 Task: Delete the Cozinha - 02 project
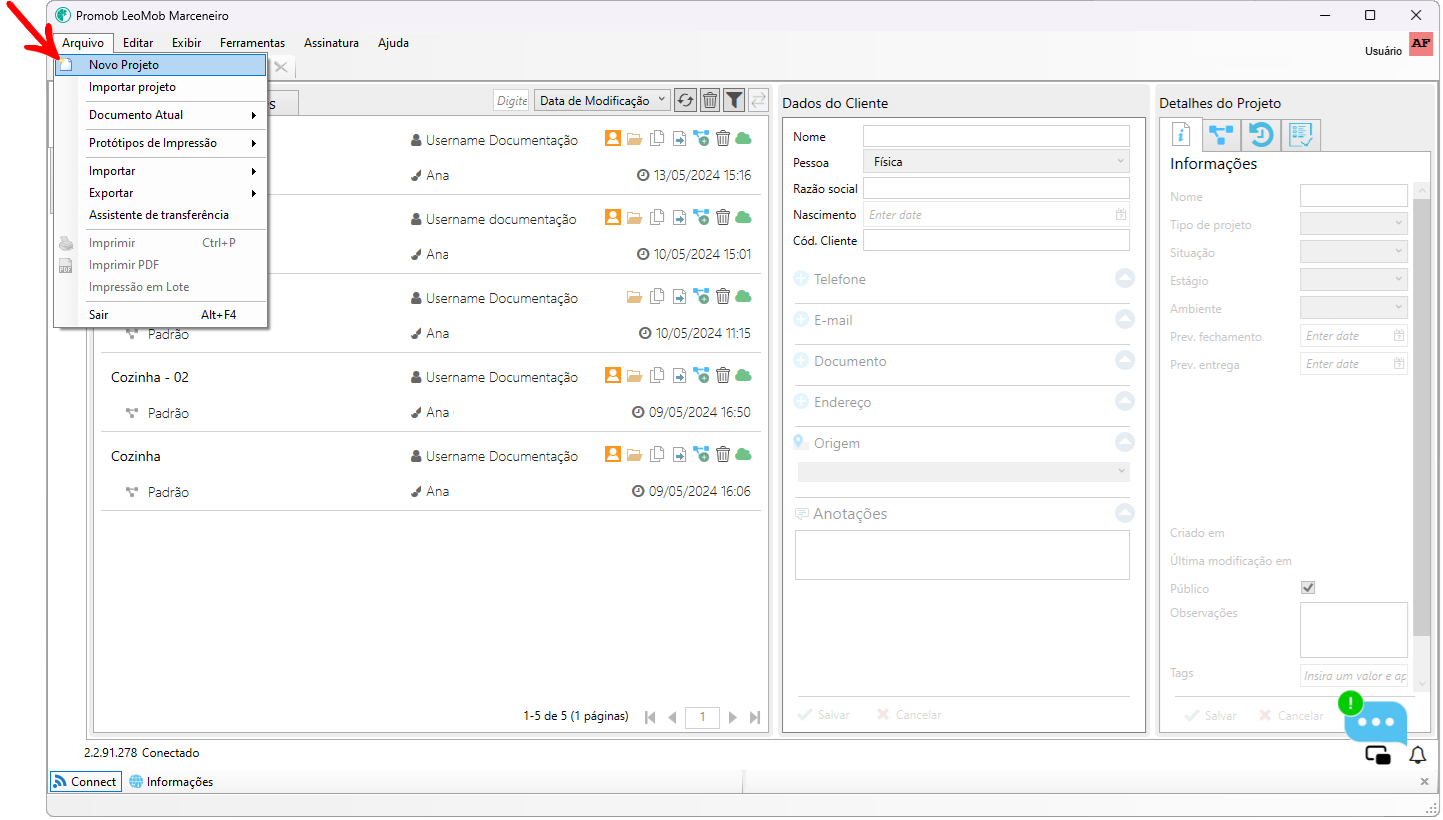(x=723, y=376)
